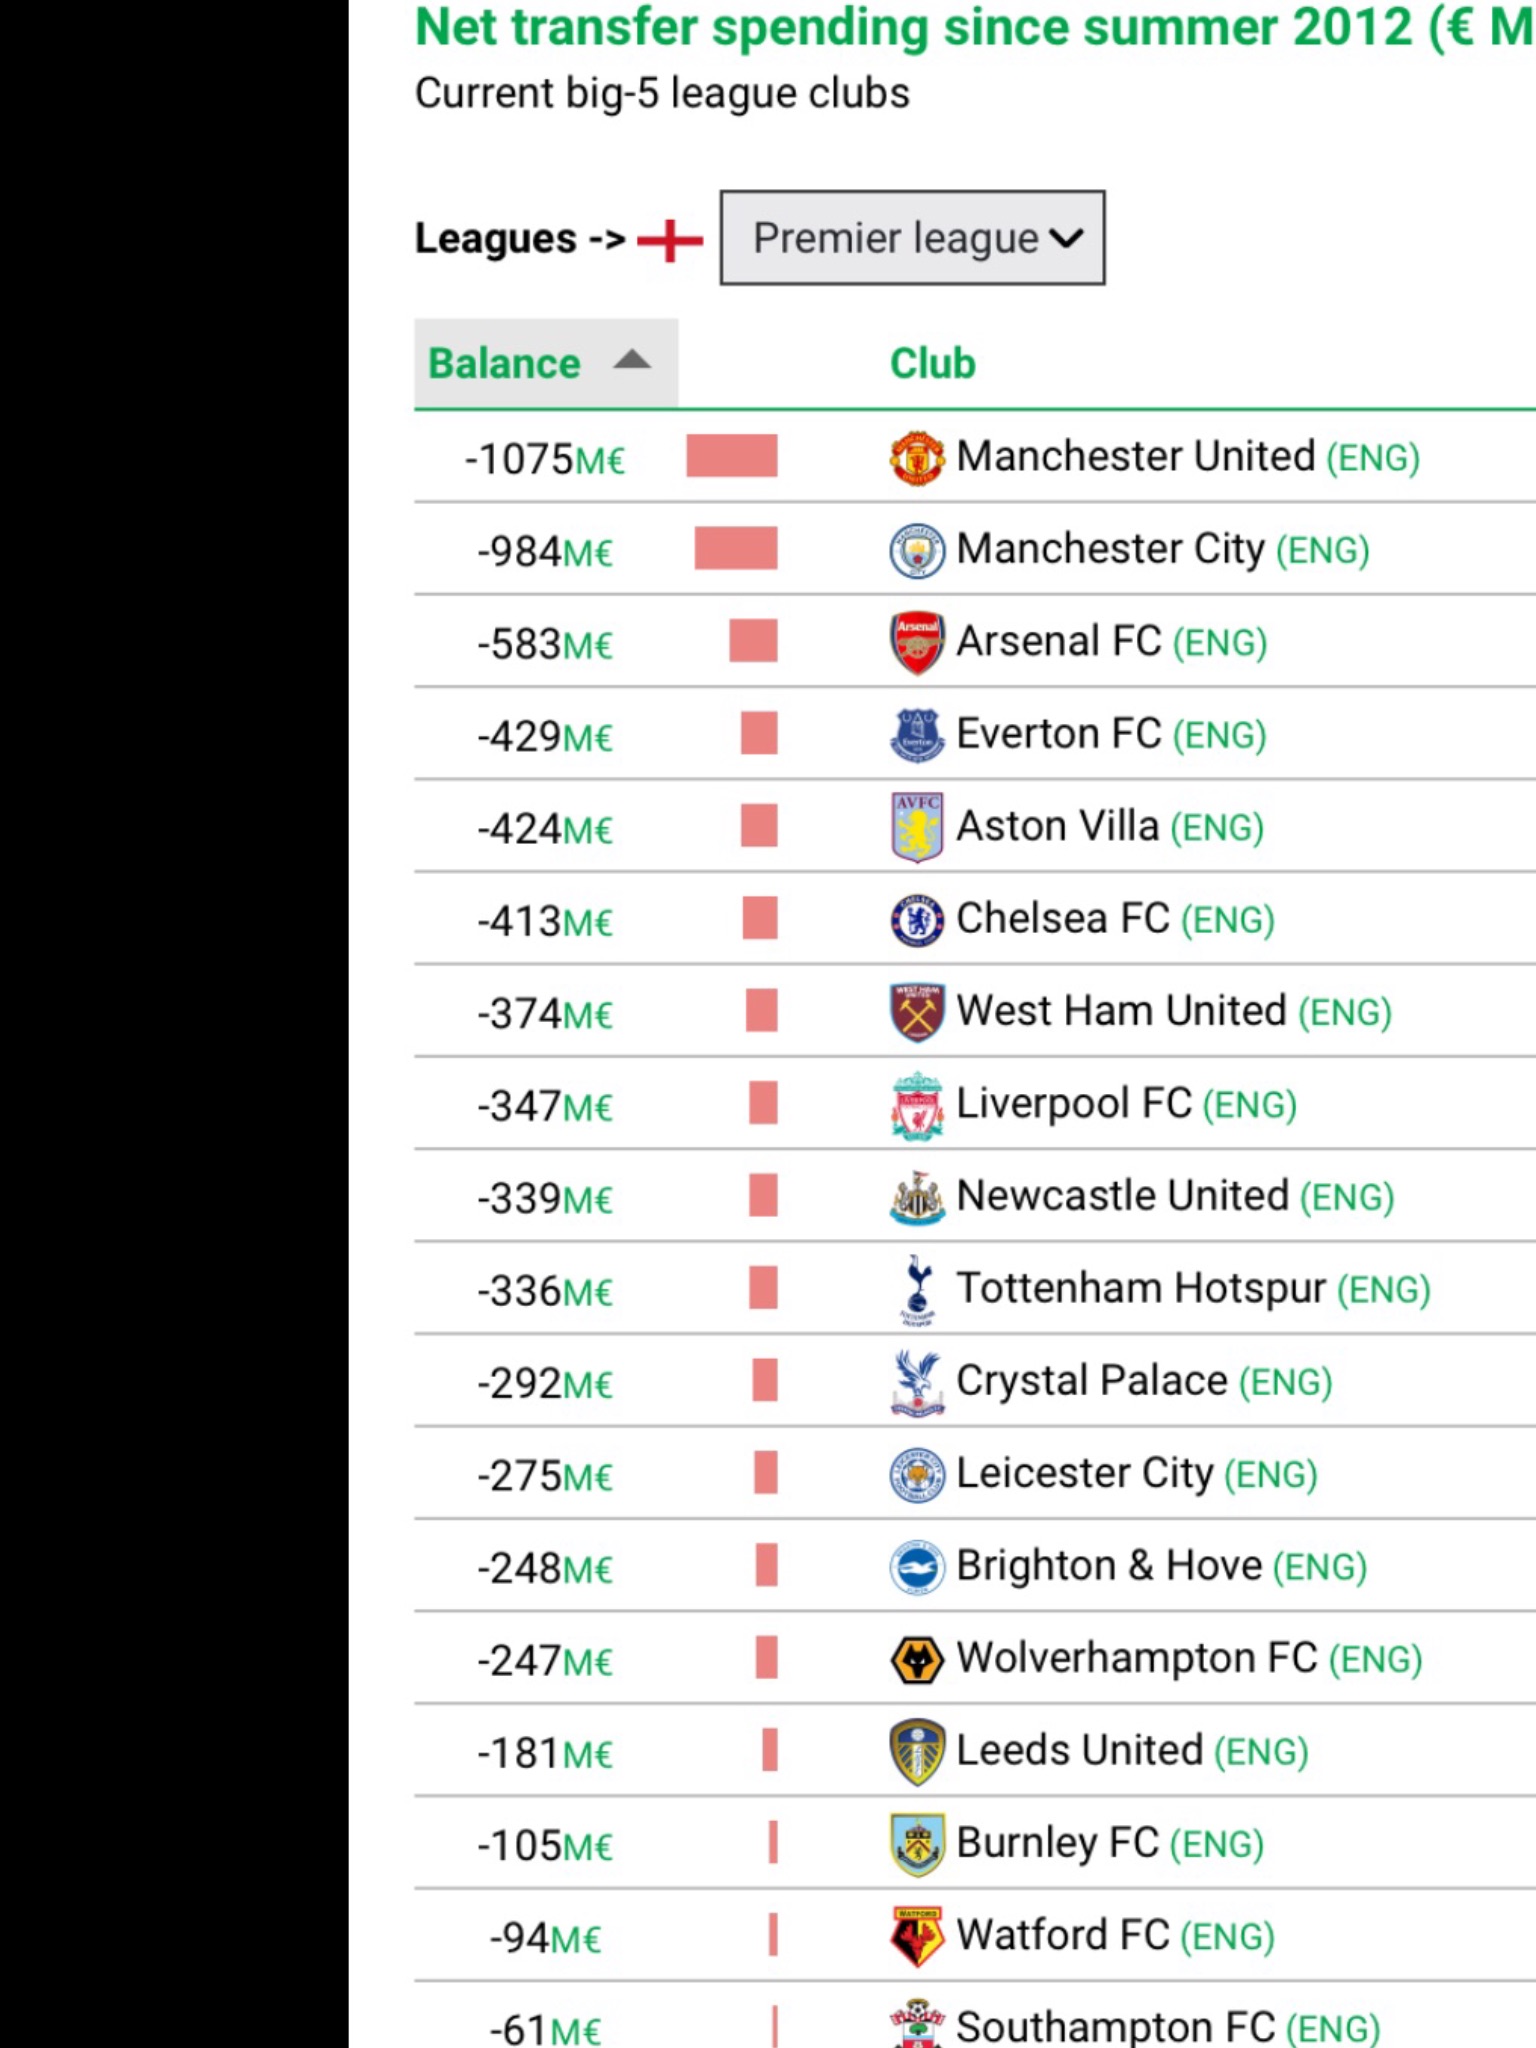The height and width of the screenshot is (2048, 1536).
Task: Open the Leicester City club link
Action: [1085, 1473]
